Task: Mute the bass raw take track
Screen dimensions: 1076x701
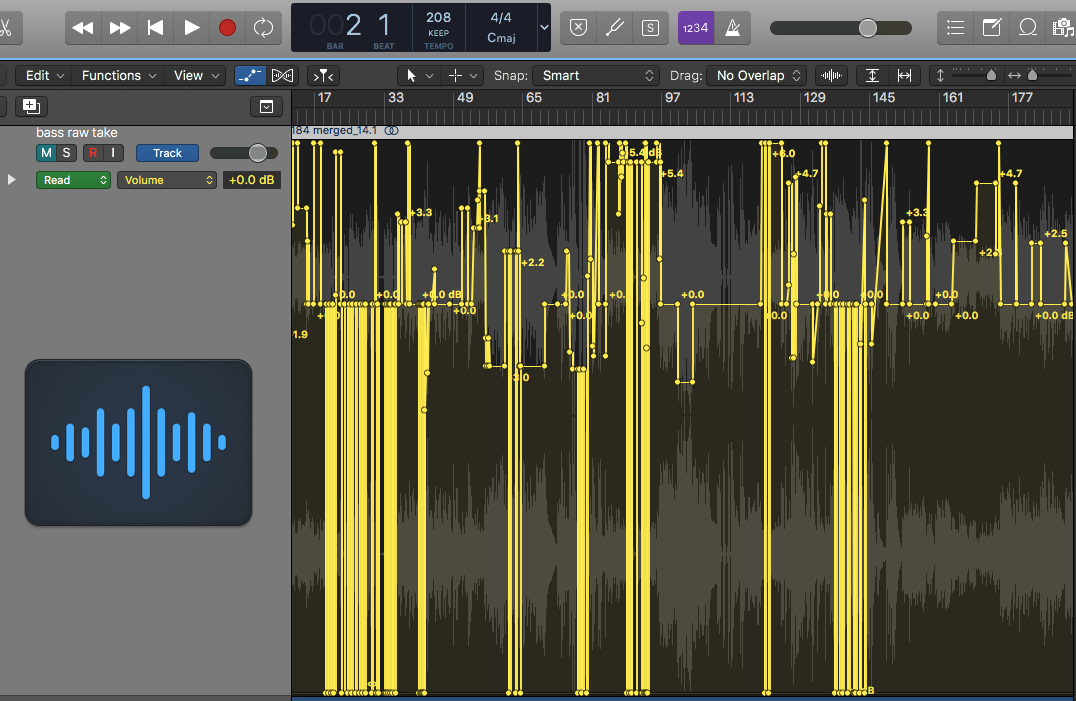Action: 46,153
